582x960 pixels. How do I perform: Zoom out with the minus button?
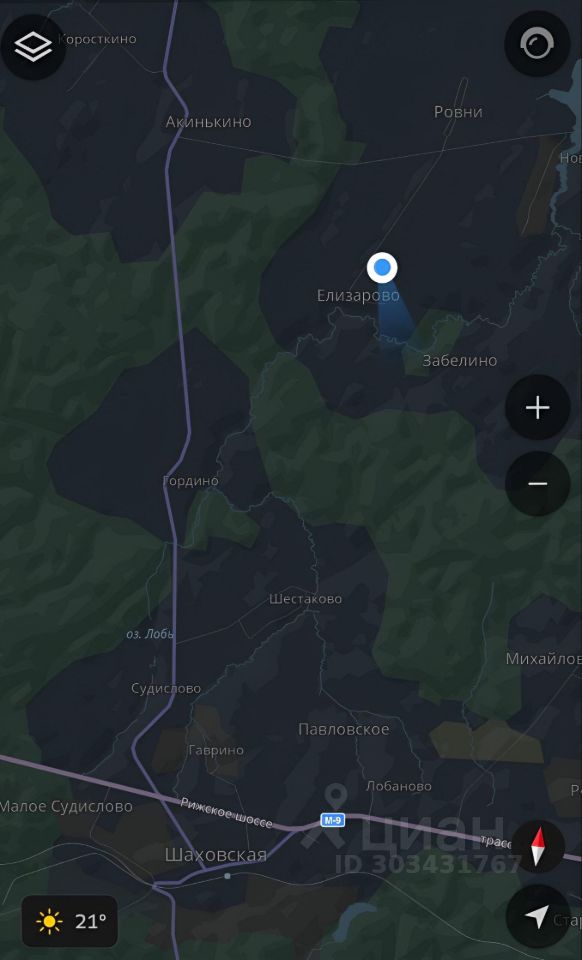pyautogui.click(x=537, y=484)
